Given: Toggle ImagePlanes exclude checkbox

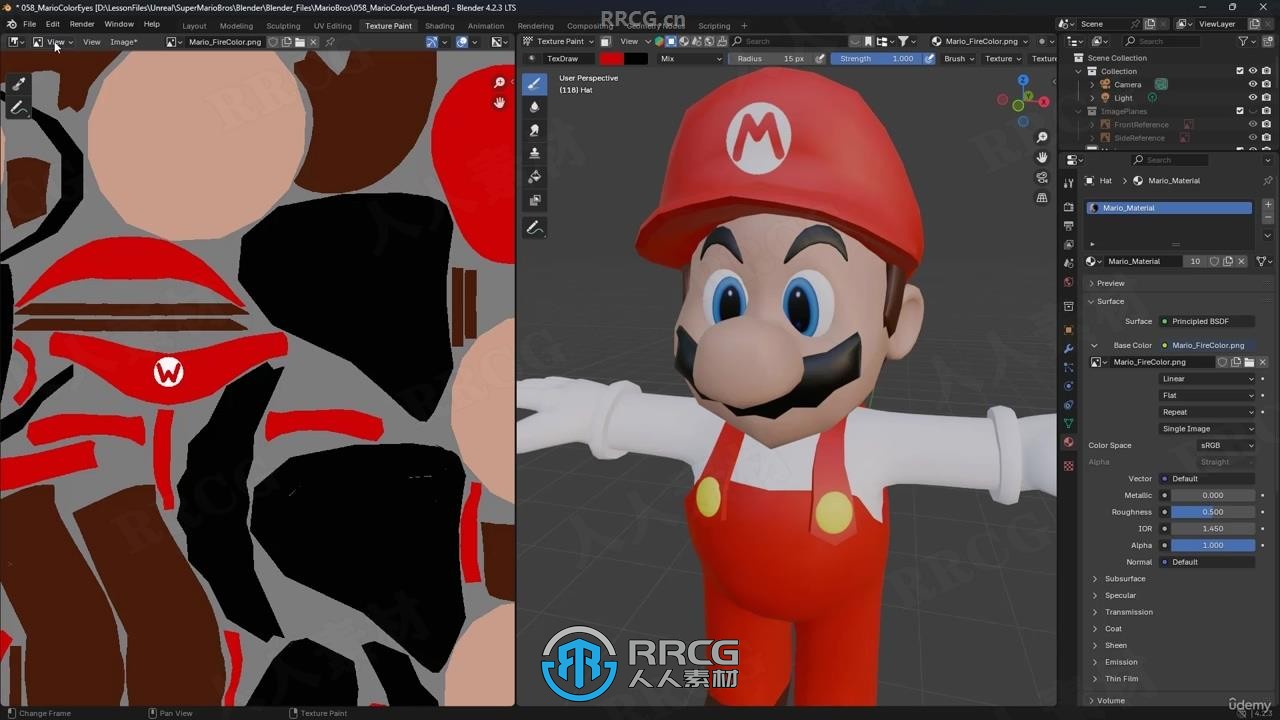Looking at the screenshot, I should tap(1240, 111).
